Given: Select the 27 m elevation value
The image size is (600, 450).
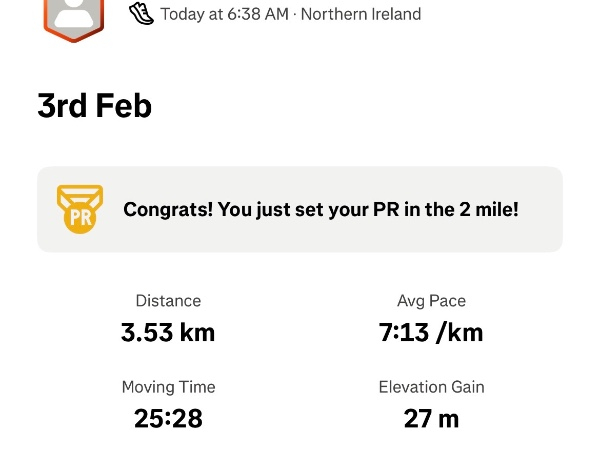Looking at the screenshot, I should (x=431, y=418).
